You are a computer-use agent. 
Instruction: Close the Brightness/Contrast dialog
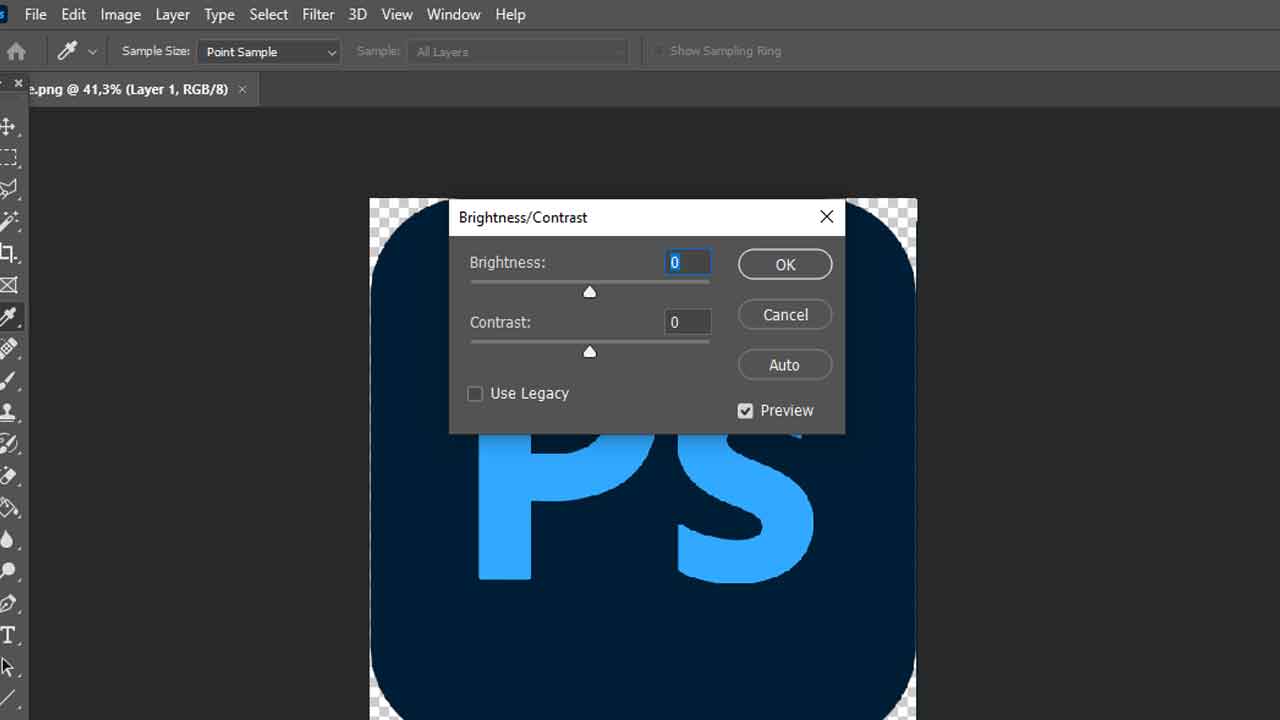click(x=826, y=217)
